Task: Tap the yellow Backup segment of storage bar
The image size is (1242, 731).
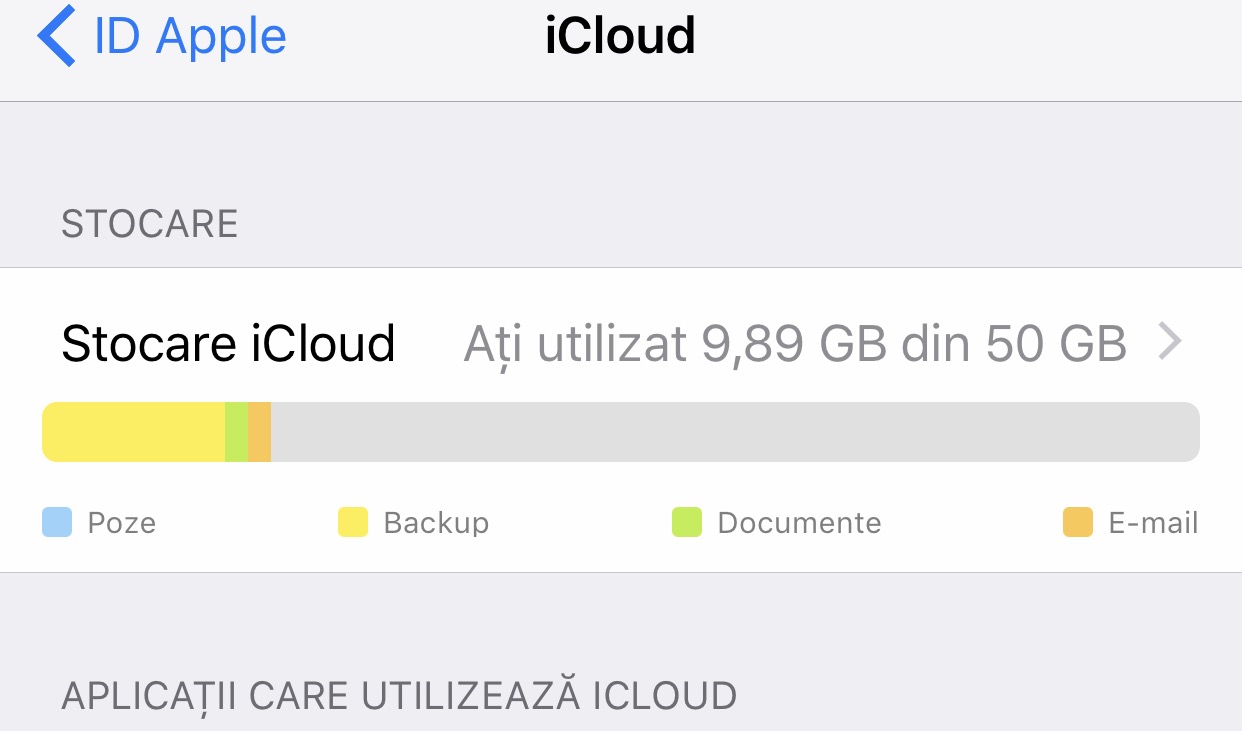Action: 133,432
